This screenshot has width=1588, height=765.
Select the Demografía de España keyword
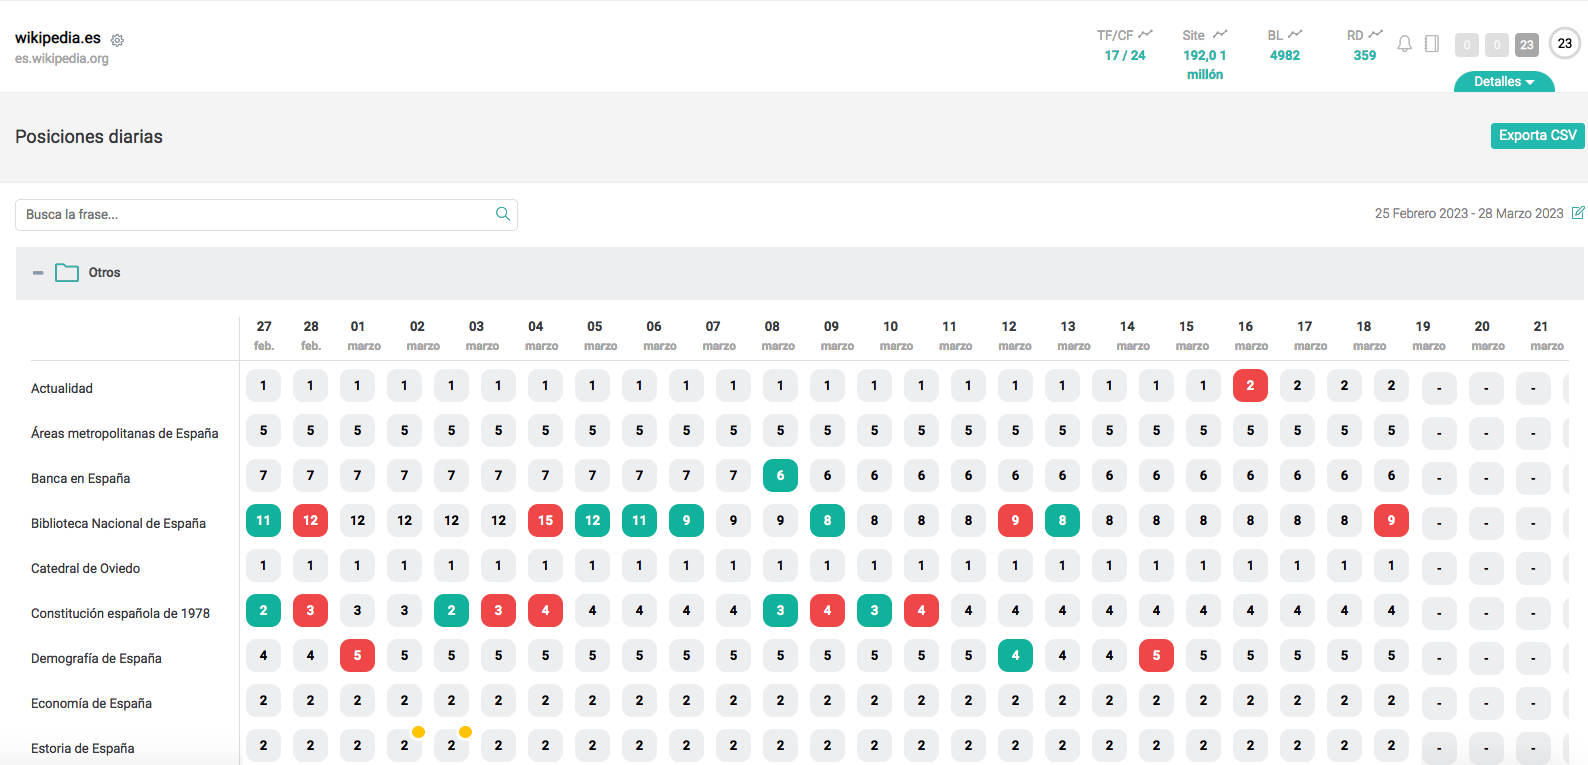[97, 658]
